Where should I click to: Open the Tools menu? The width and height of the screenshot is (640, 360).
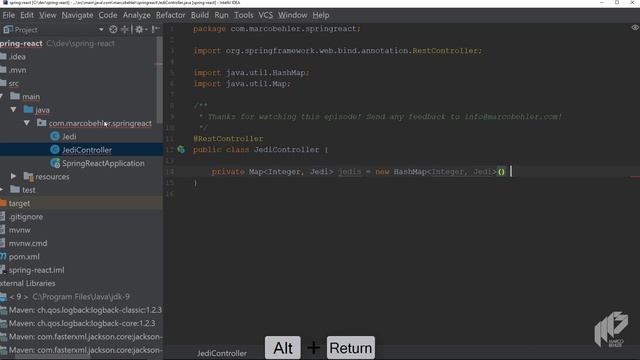(x=244, y=15)
